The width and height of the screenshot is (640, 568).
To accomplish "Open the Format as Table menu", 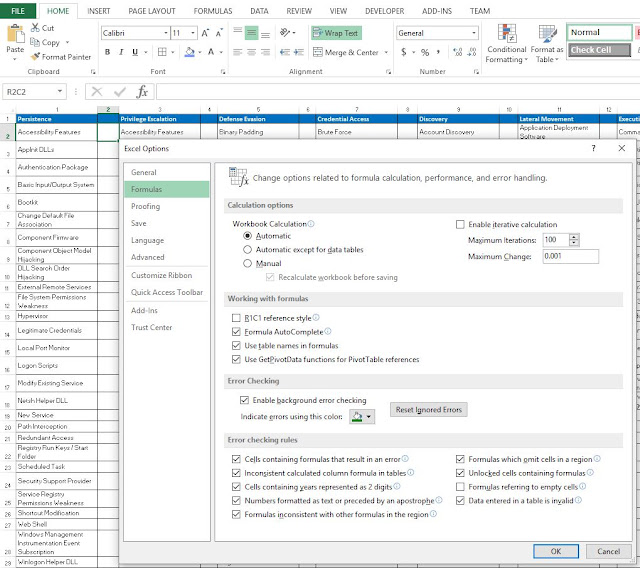I will [547, 44].
